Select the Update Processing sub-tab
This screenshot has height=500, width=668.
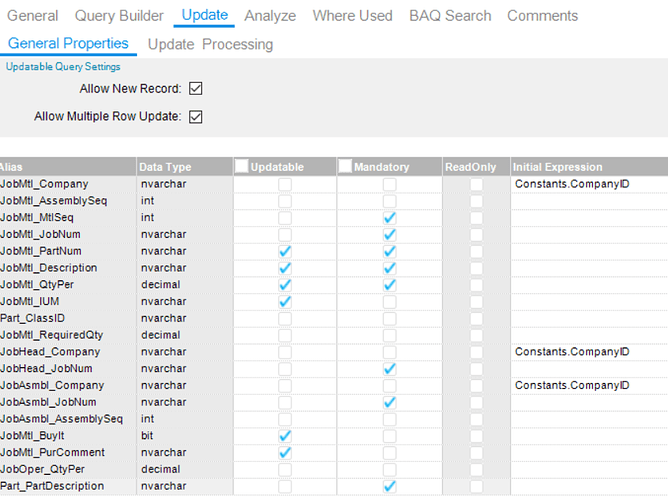click(x=210, y=44)
